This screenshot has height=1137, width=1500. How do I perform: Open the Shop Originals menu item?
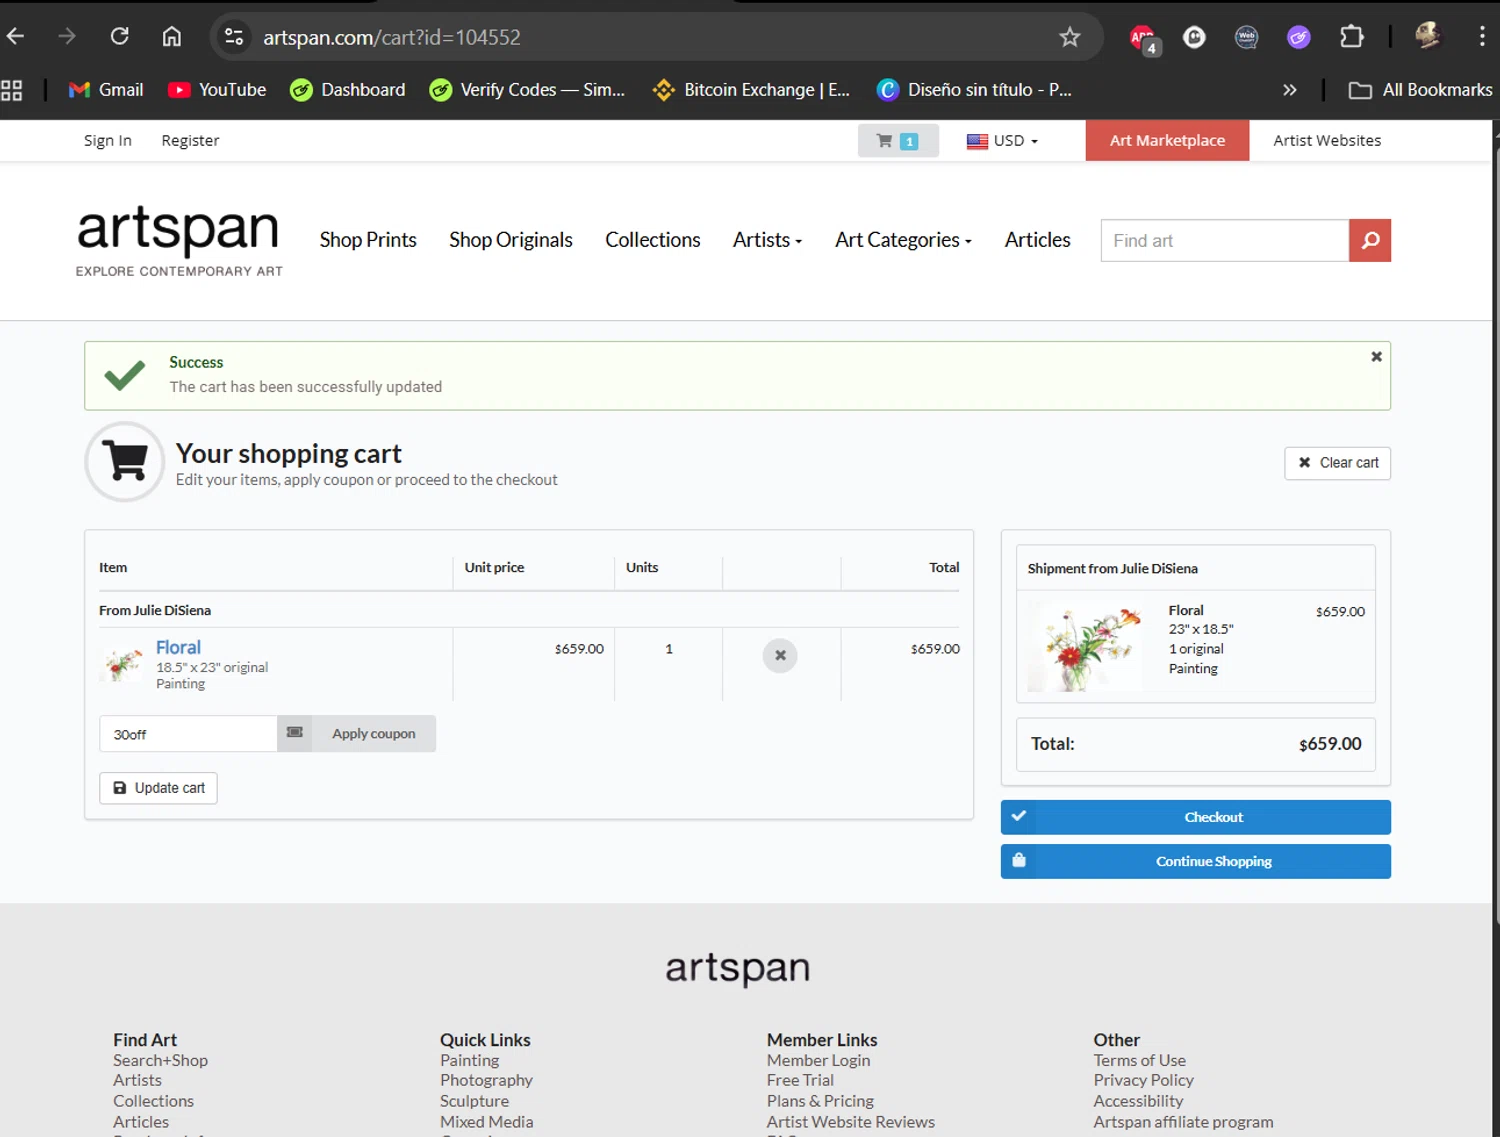click(x=511, y=240)
